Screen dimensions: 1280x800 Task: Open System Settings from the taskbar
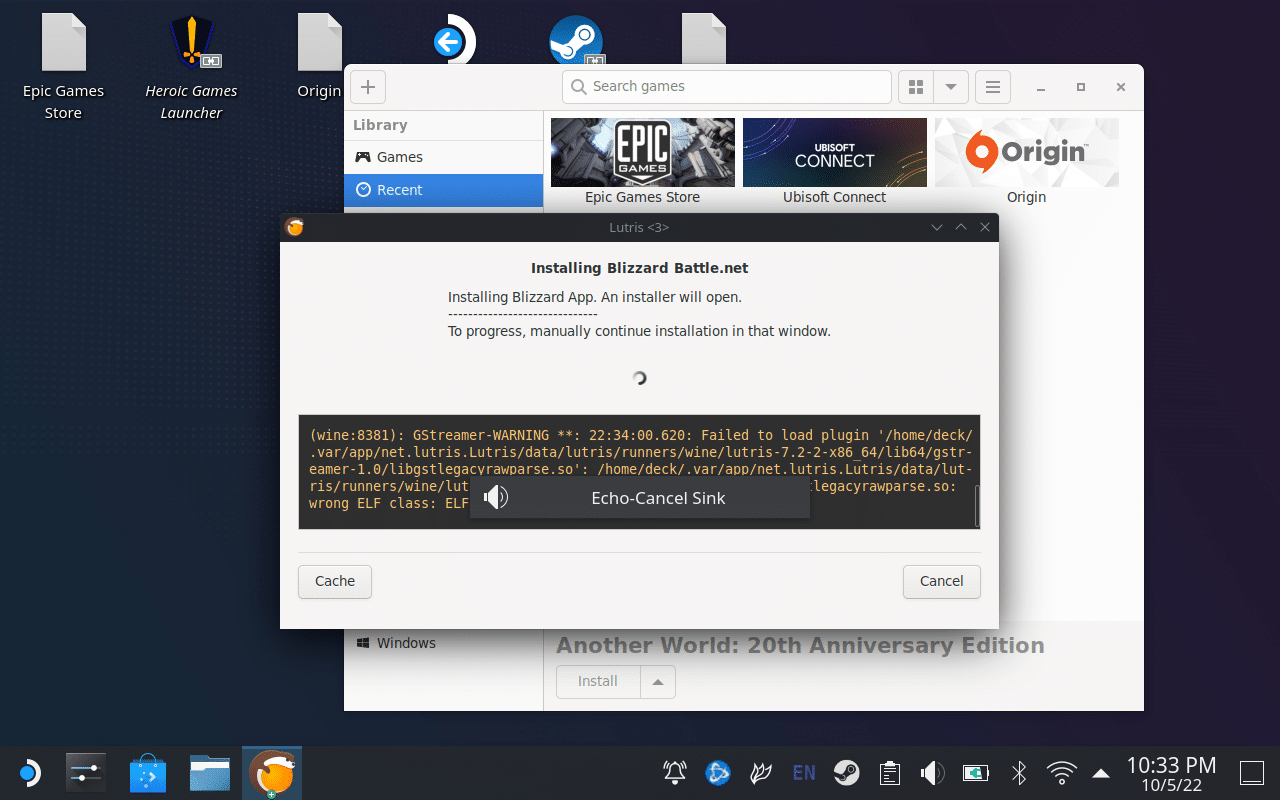(86, 773)
